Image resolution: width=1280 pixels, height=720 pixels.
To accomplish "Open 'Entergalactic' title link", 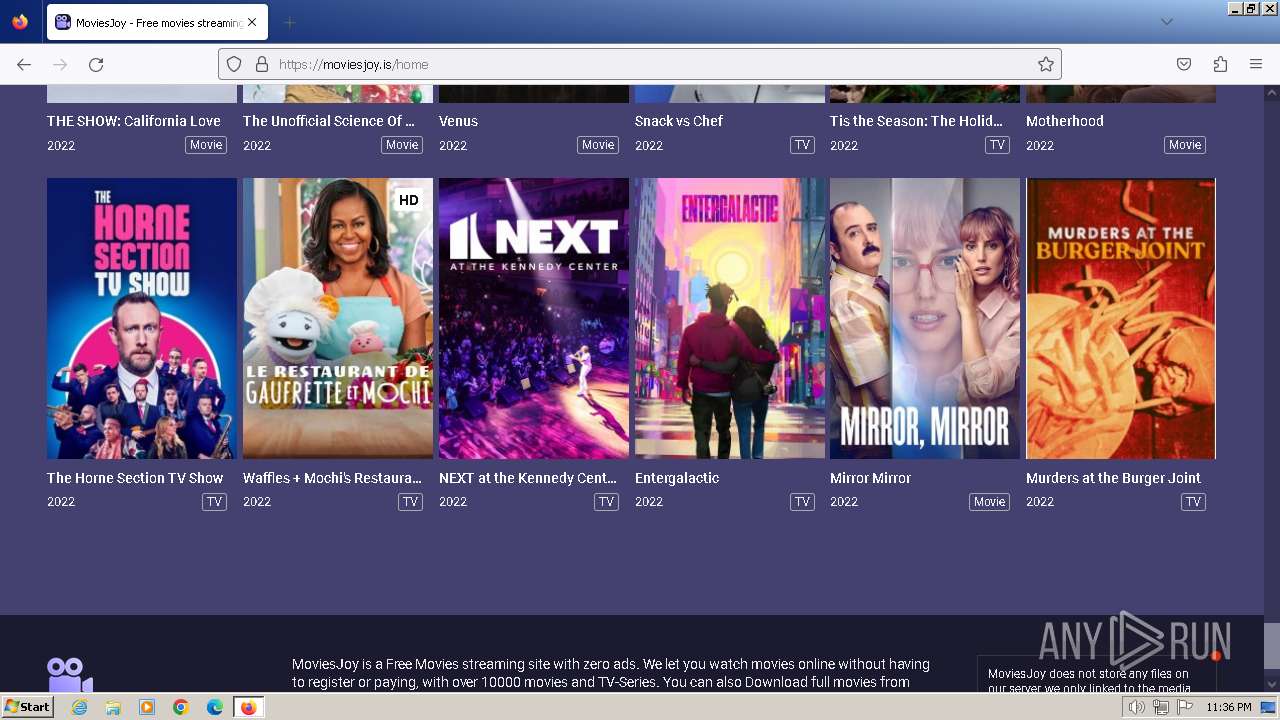I will [x=677, y=478].
